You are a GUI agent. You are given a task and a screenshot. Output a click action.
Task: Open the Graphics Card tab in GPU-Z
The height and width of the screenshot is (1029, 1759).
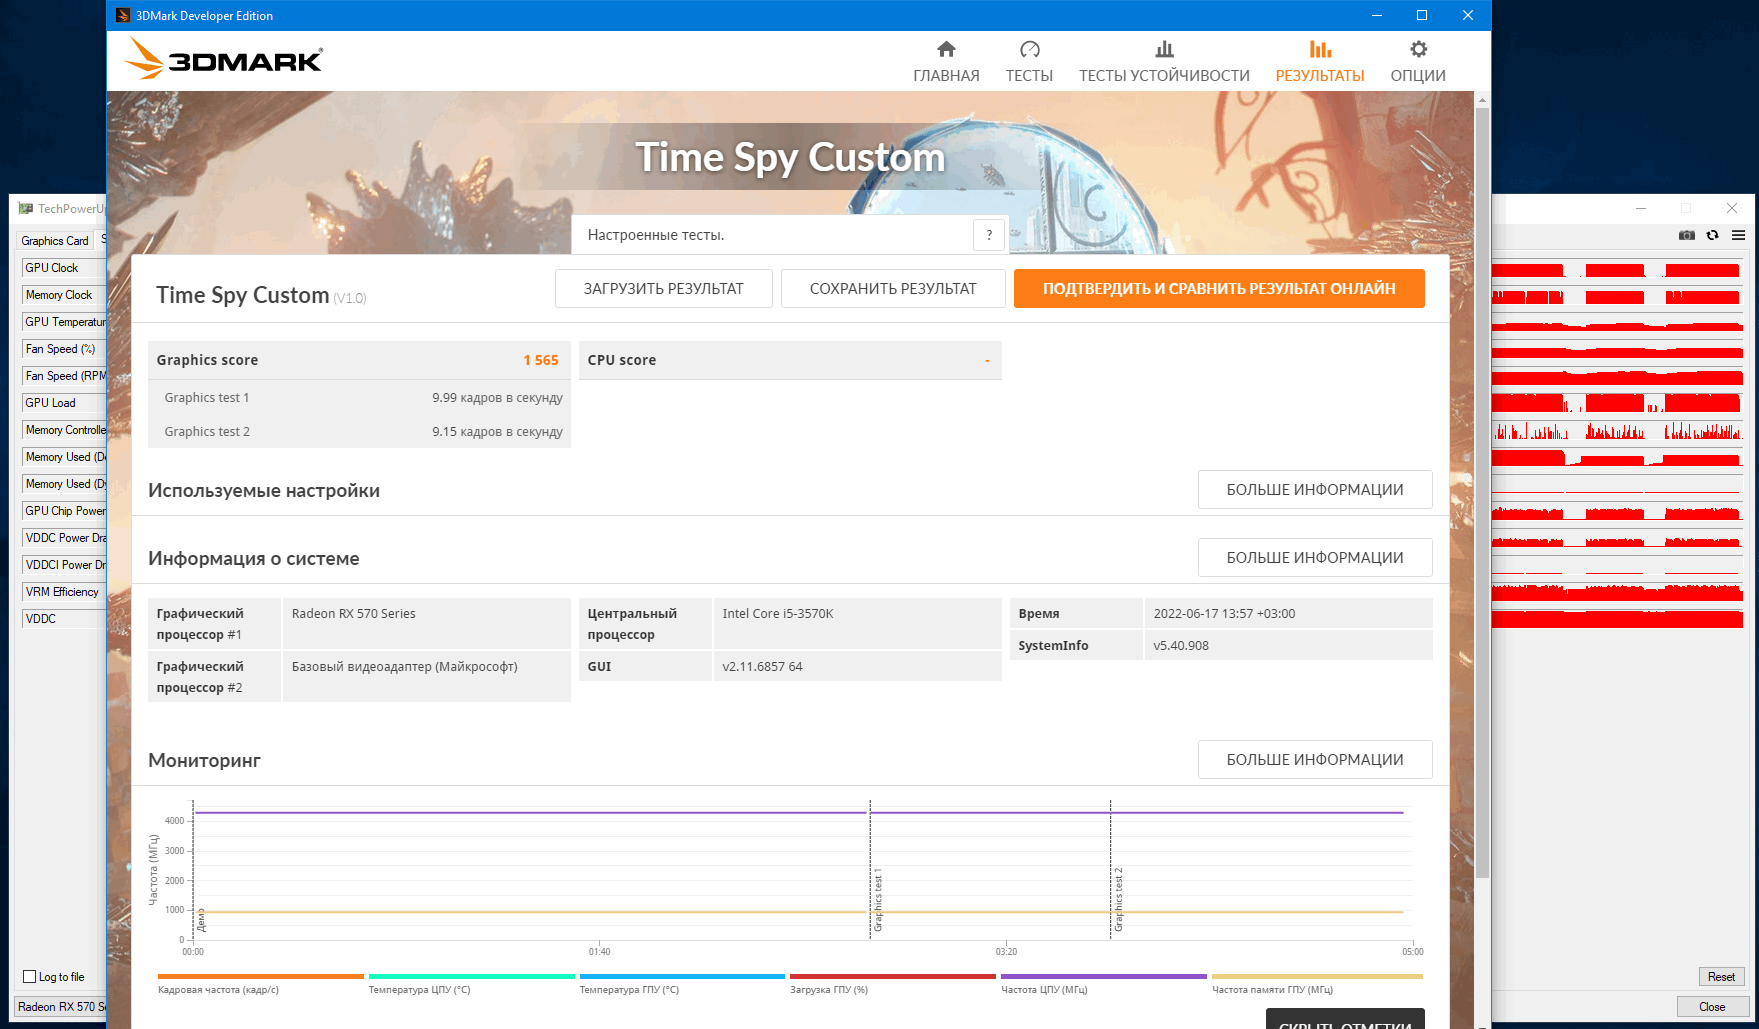[x=55, y=241]
